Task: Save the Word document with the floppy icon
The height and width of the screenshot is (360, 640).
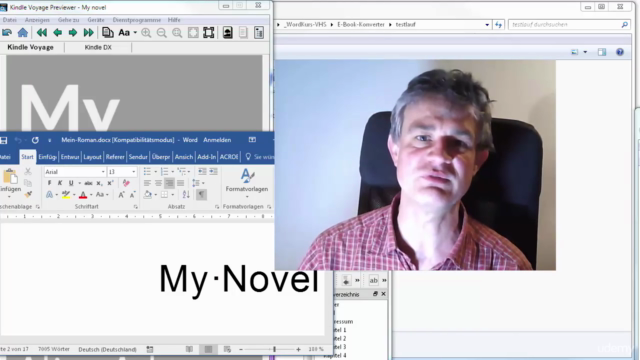Action: [3, 140]
